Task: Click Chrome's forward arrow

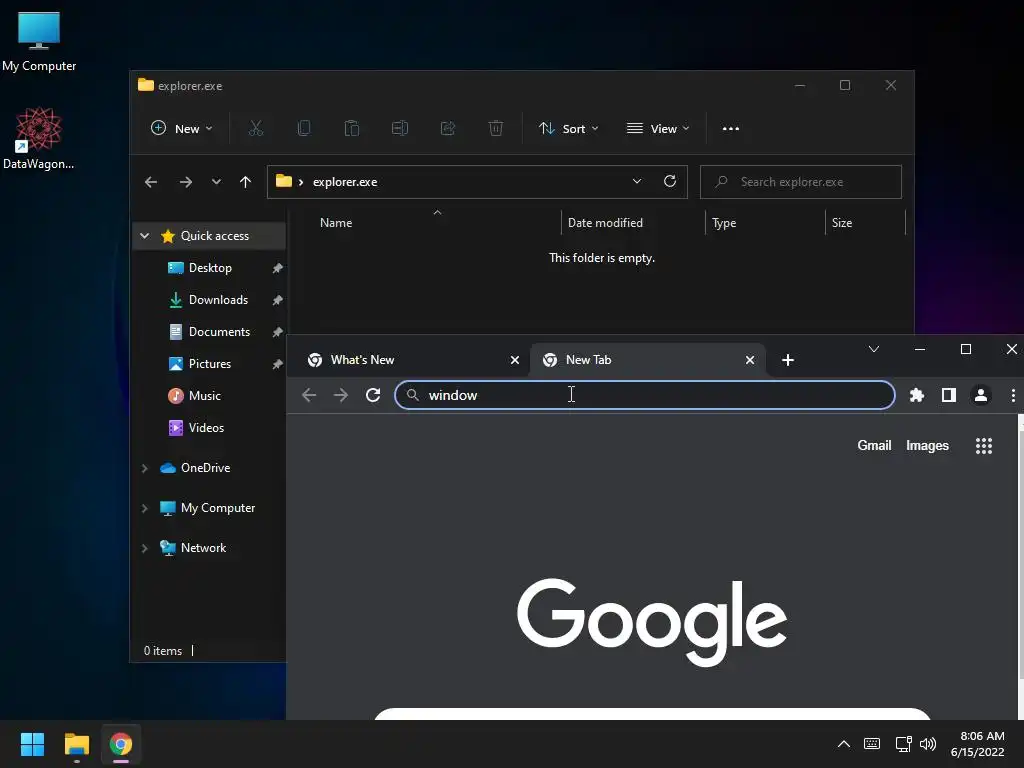Action: tap(341, 395)
